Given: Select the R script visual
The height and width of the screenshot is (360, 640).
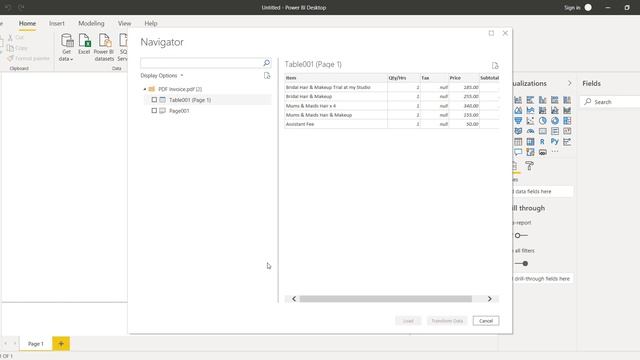Looking at the screenshot, I should point(542,142).
